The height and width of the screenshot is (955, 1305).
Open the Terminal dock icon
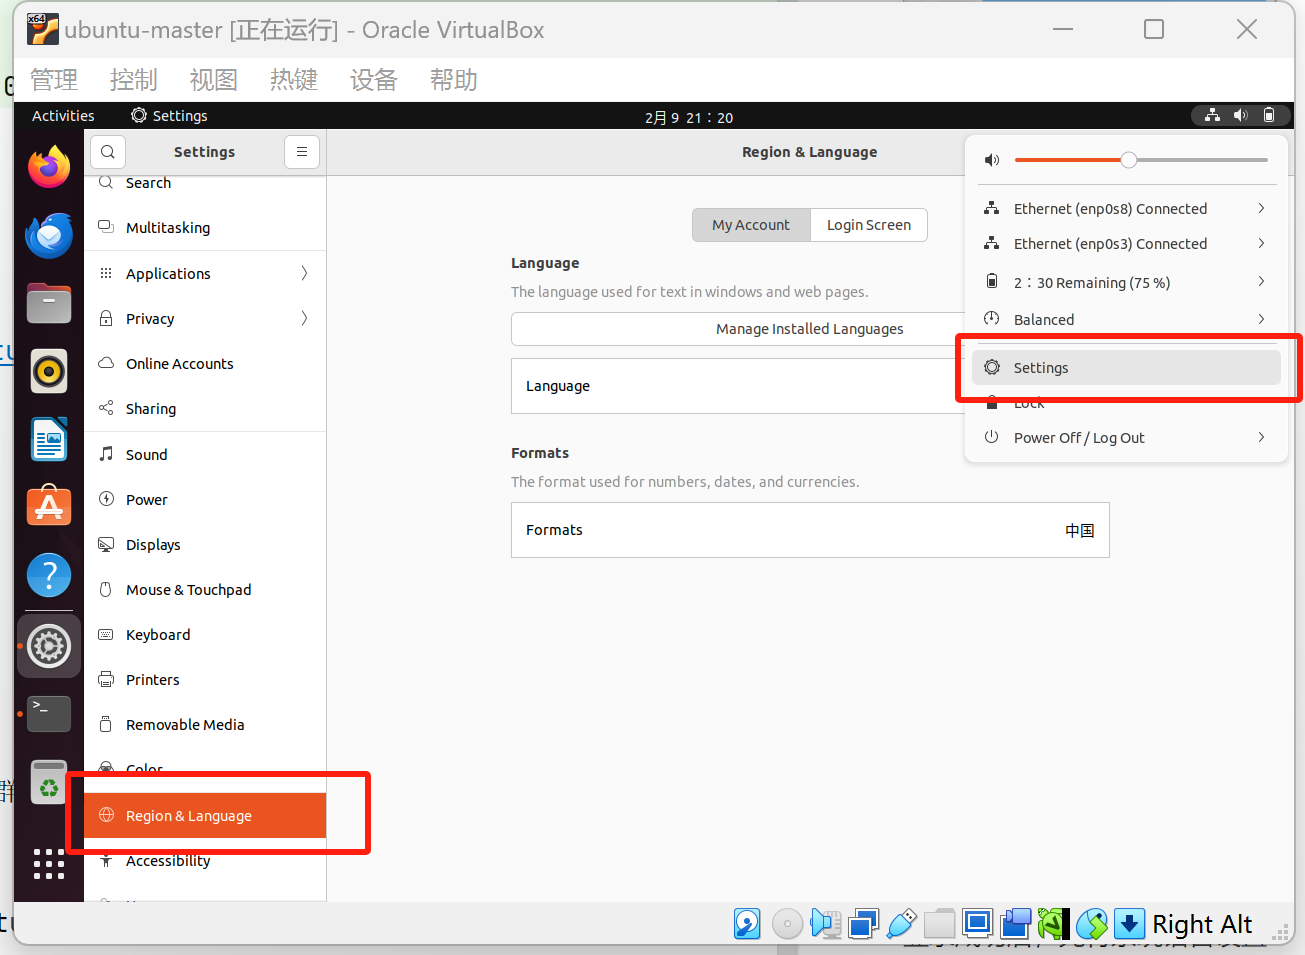49,713
